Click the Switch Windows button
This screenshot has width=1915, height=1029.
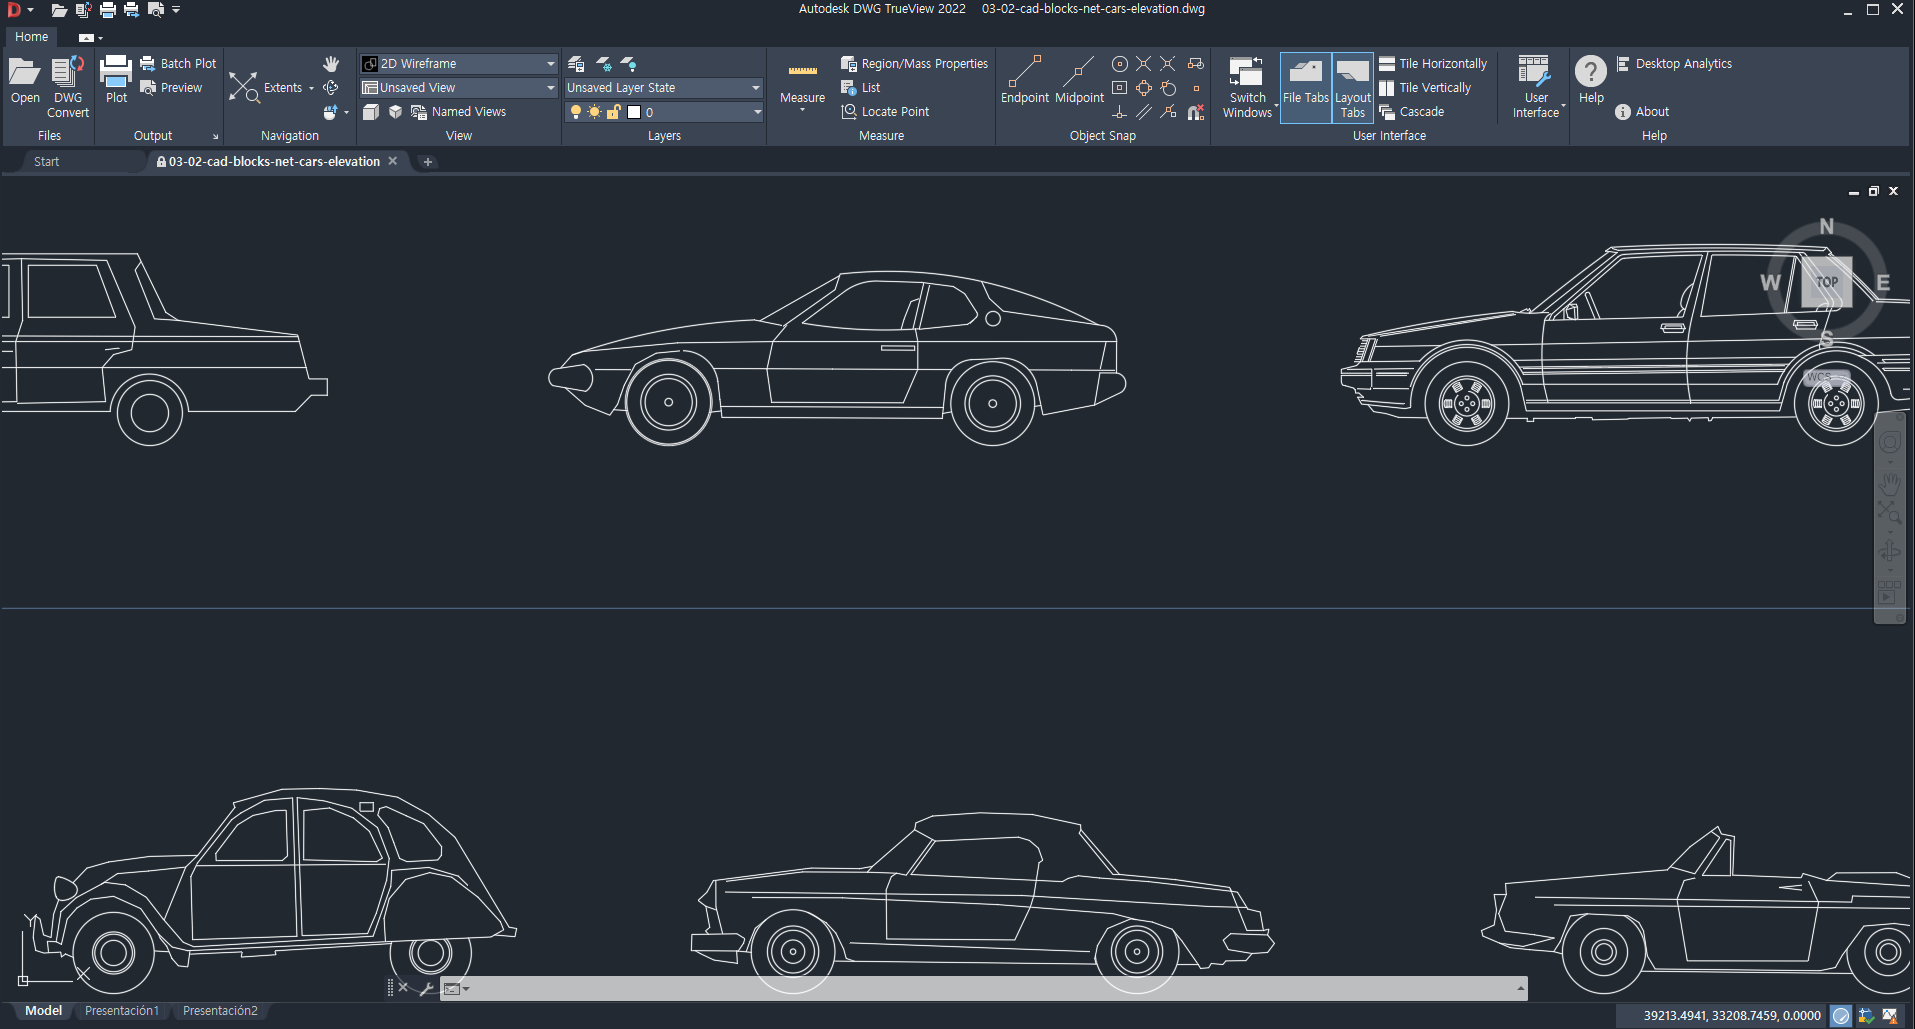point(1247,87)
